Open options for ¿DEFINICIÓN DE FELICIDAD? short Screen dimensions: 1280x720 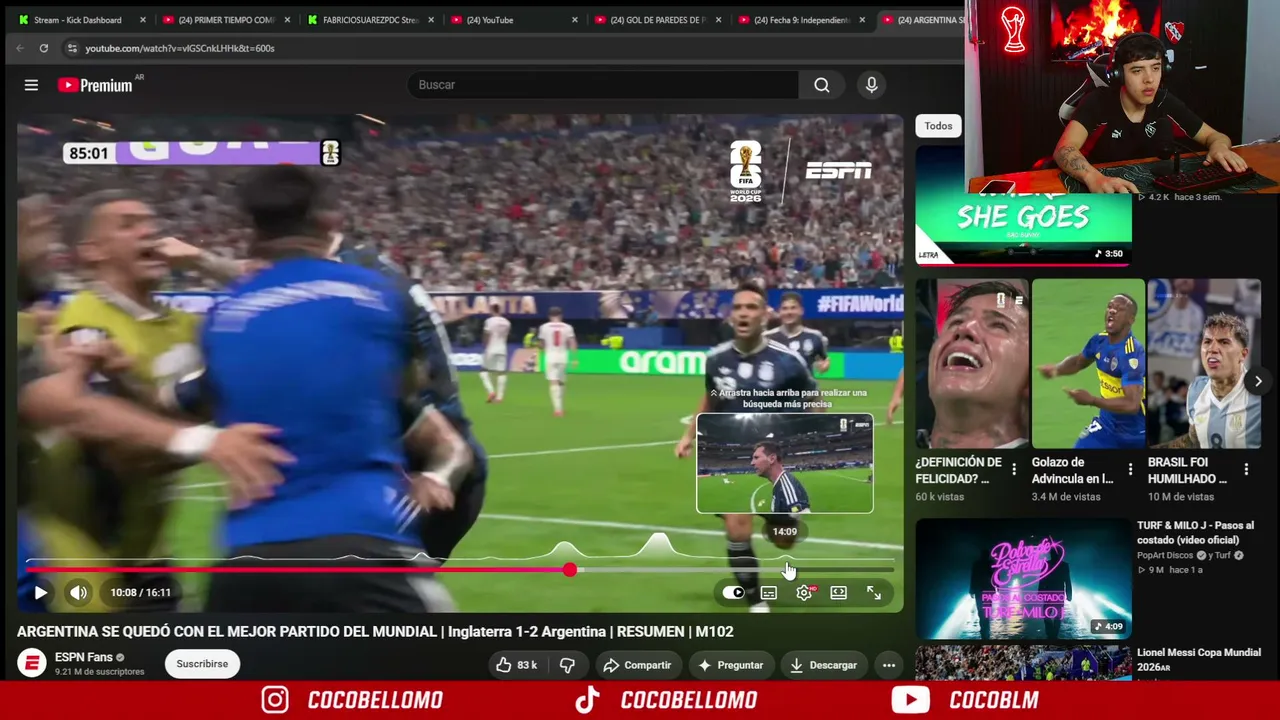point(1014,469)
